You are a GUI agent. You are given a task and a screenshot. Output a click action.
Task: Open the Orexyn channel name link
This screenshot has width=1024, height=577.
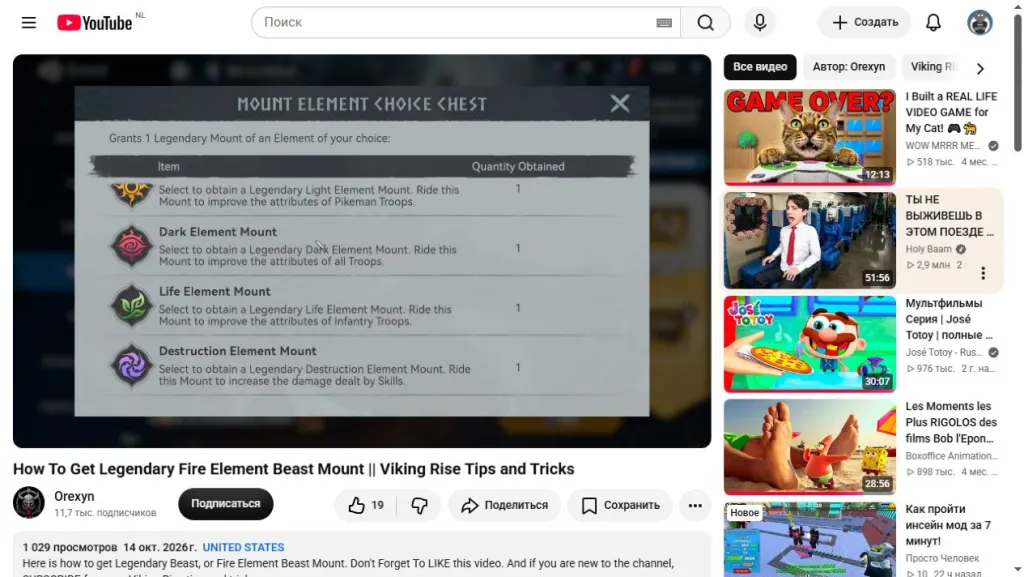[x=74, y=496]
